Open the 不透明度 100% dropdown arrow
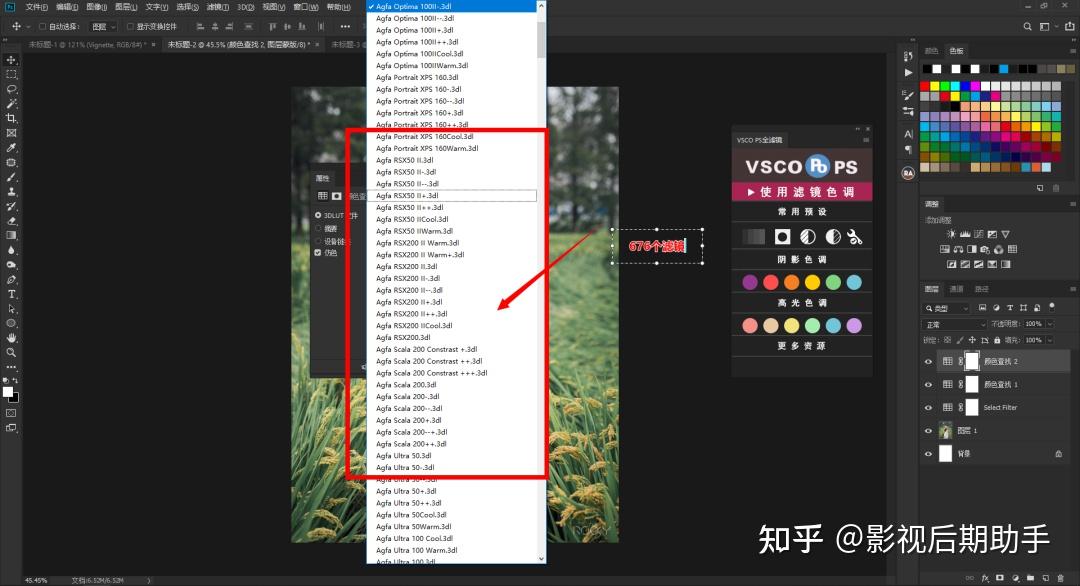The image size is (1080, 586). tap(1050, 324)
